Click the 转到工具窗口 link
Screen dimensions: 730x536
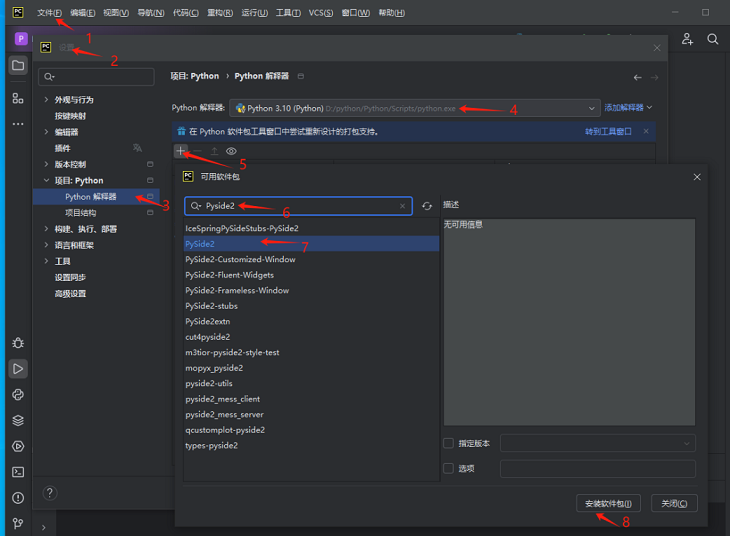(x=608, y=131)
